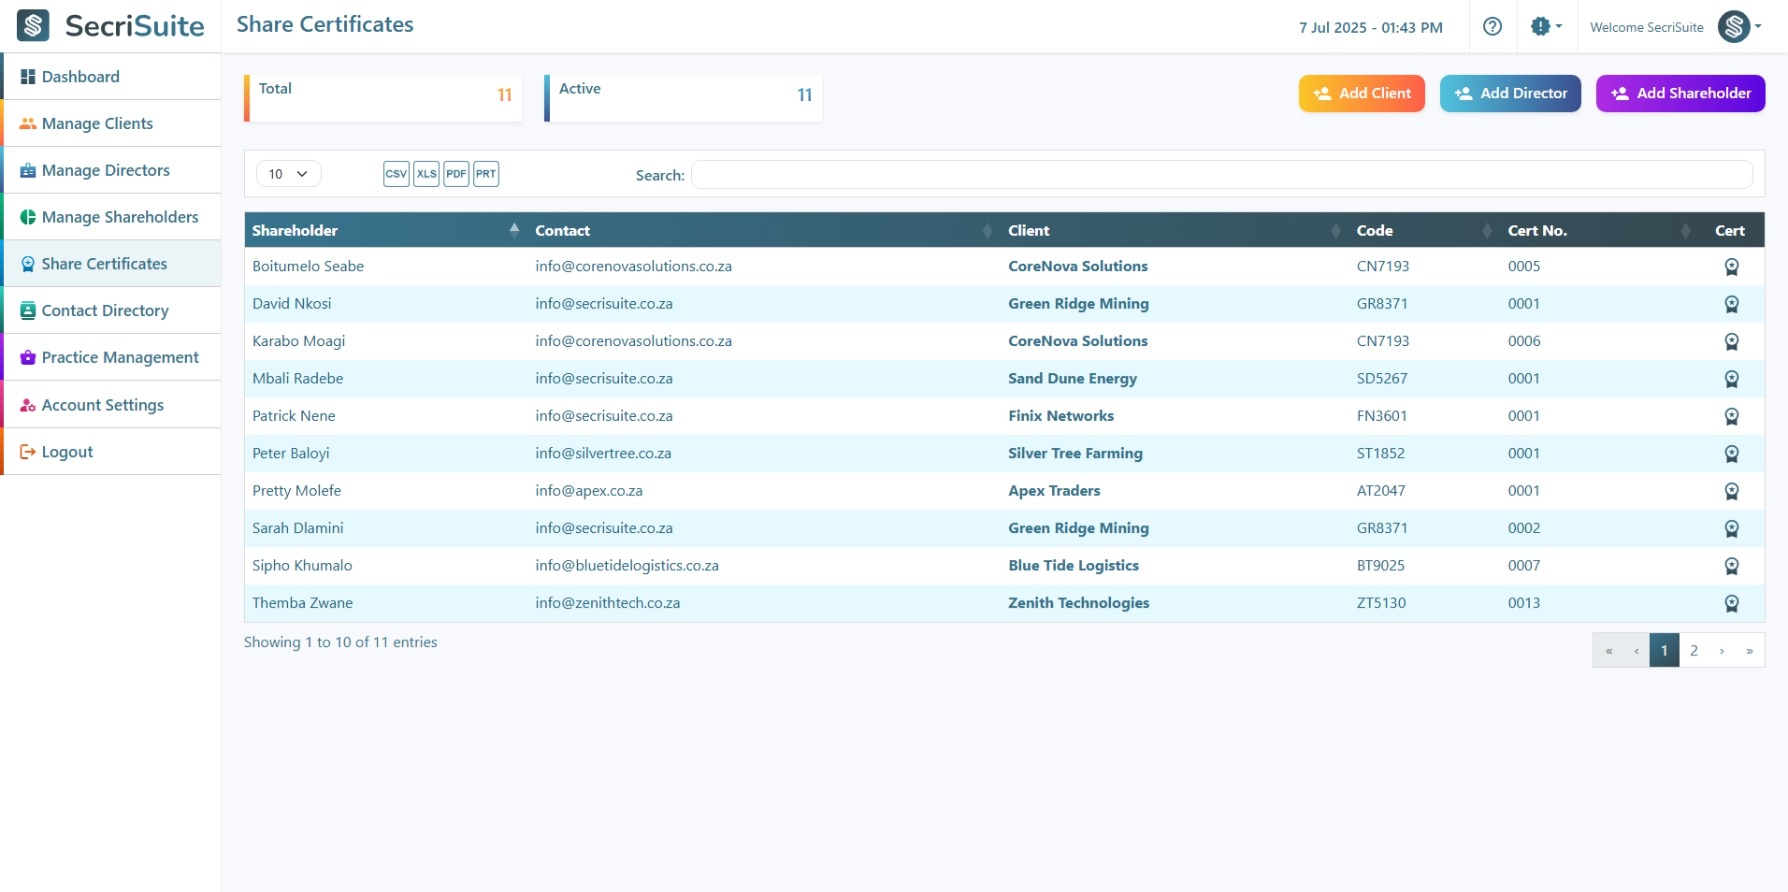Go to Dashboard in sidebar

[111, 77]
